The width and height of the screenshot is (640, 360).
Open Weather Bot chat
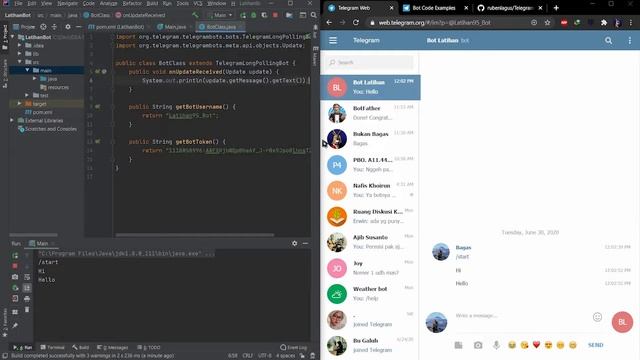(370, 294)
